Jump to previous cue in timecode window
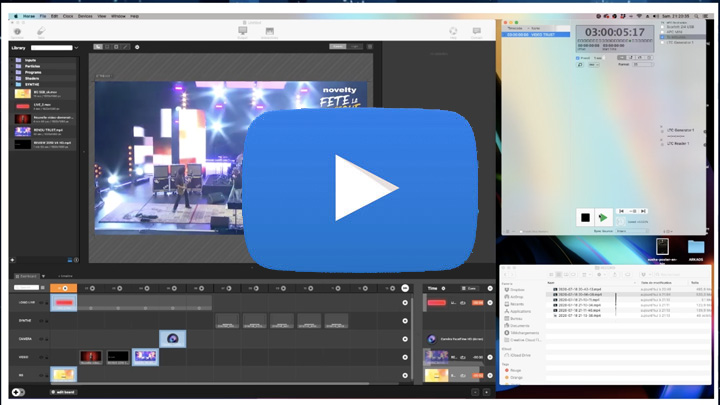 [x=621, y=211]
